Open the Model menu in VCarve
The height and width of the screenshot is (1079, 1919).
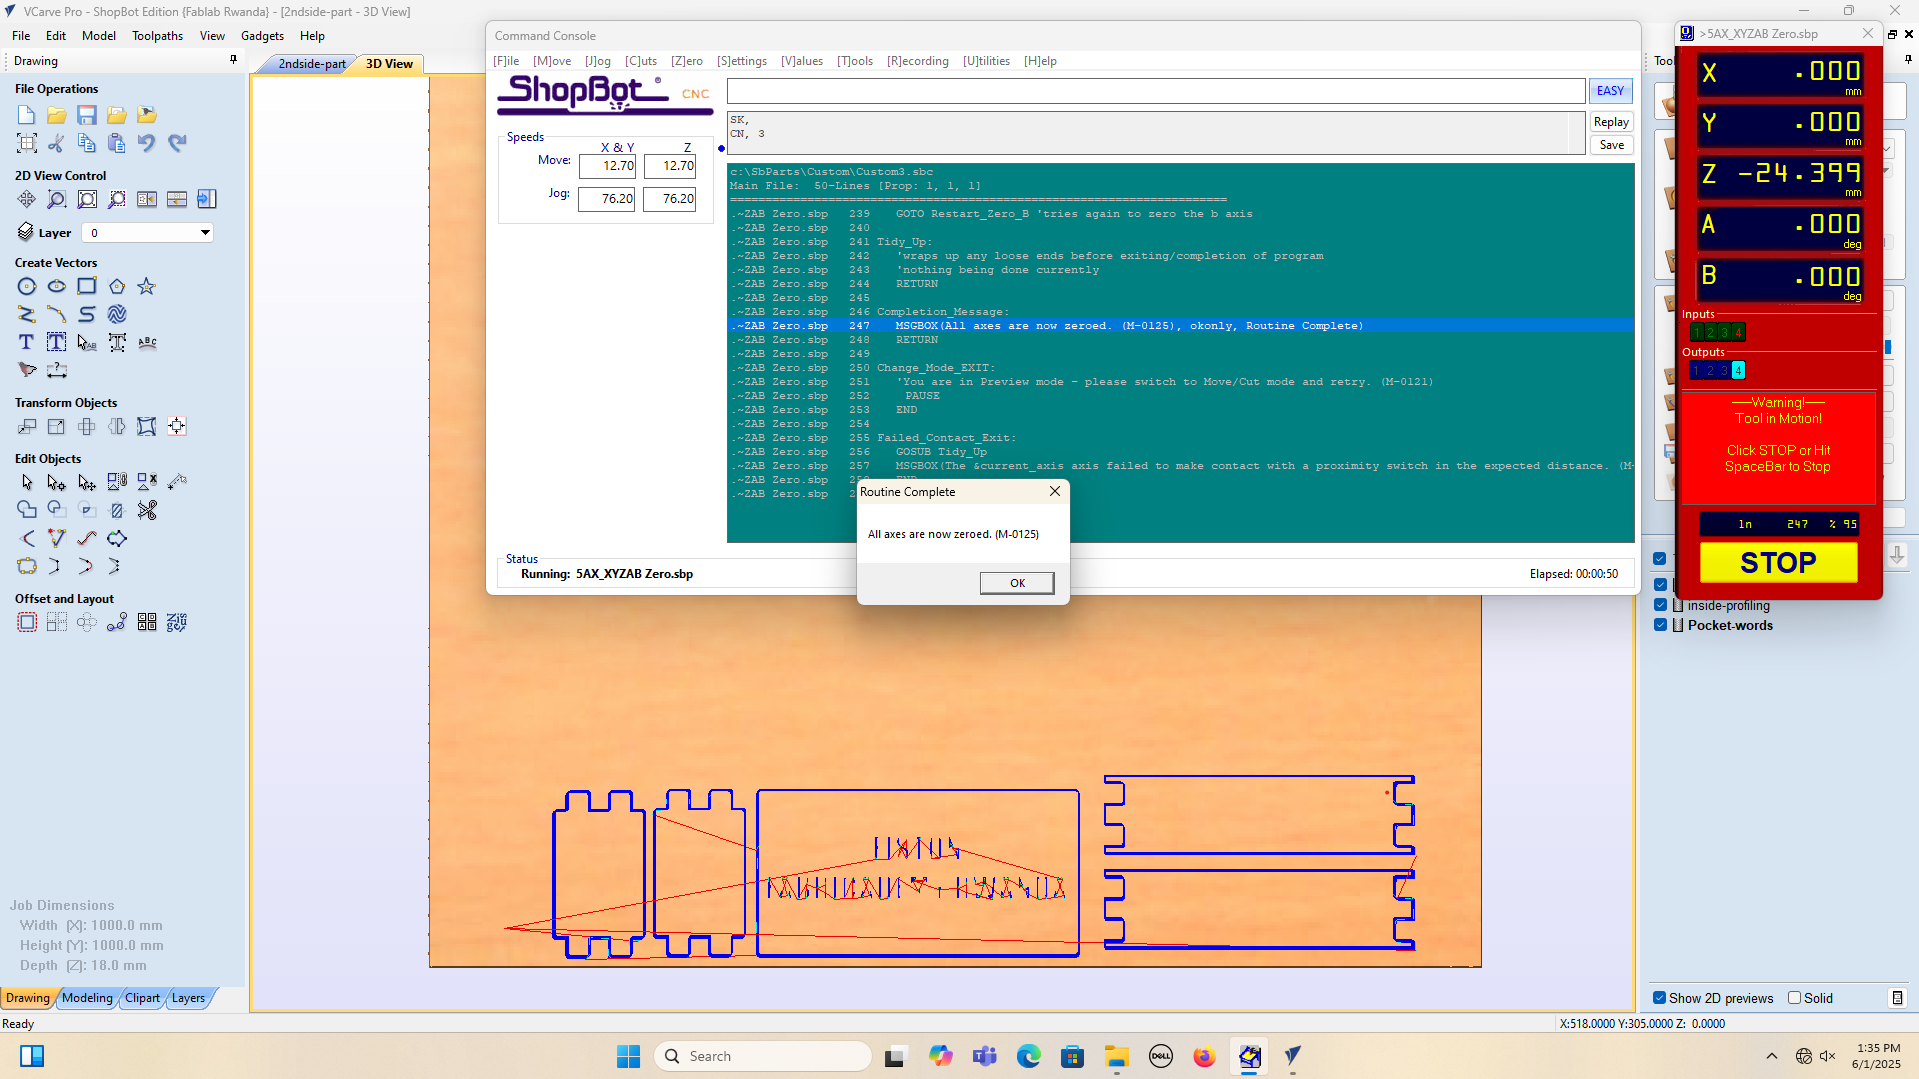click(x=99, y=36)
